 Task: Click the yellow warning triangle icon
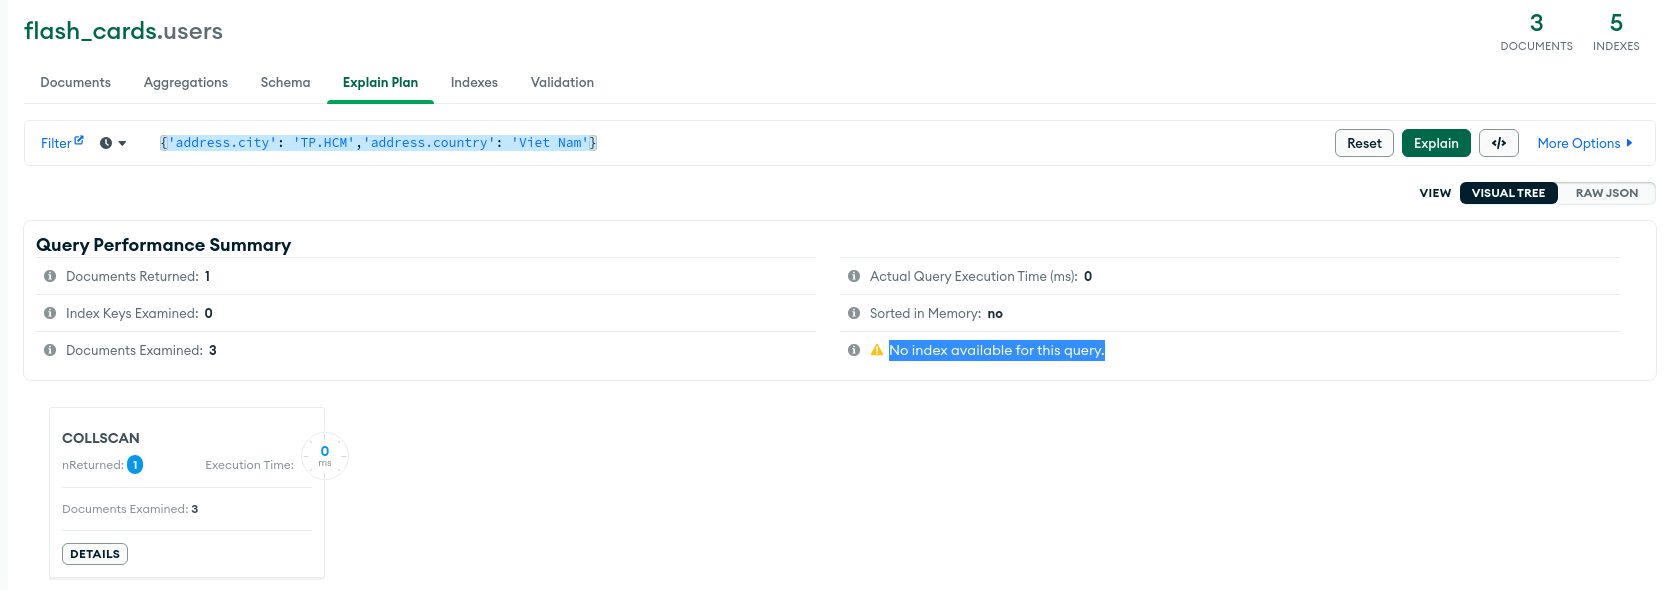(877, 350)
